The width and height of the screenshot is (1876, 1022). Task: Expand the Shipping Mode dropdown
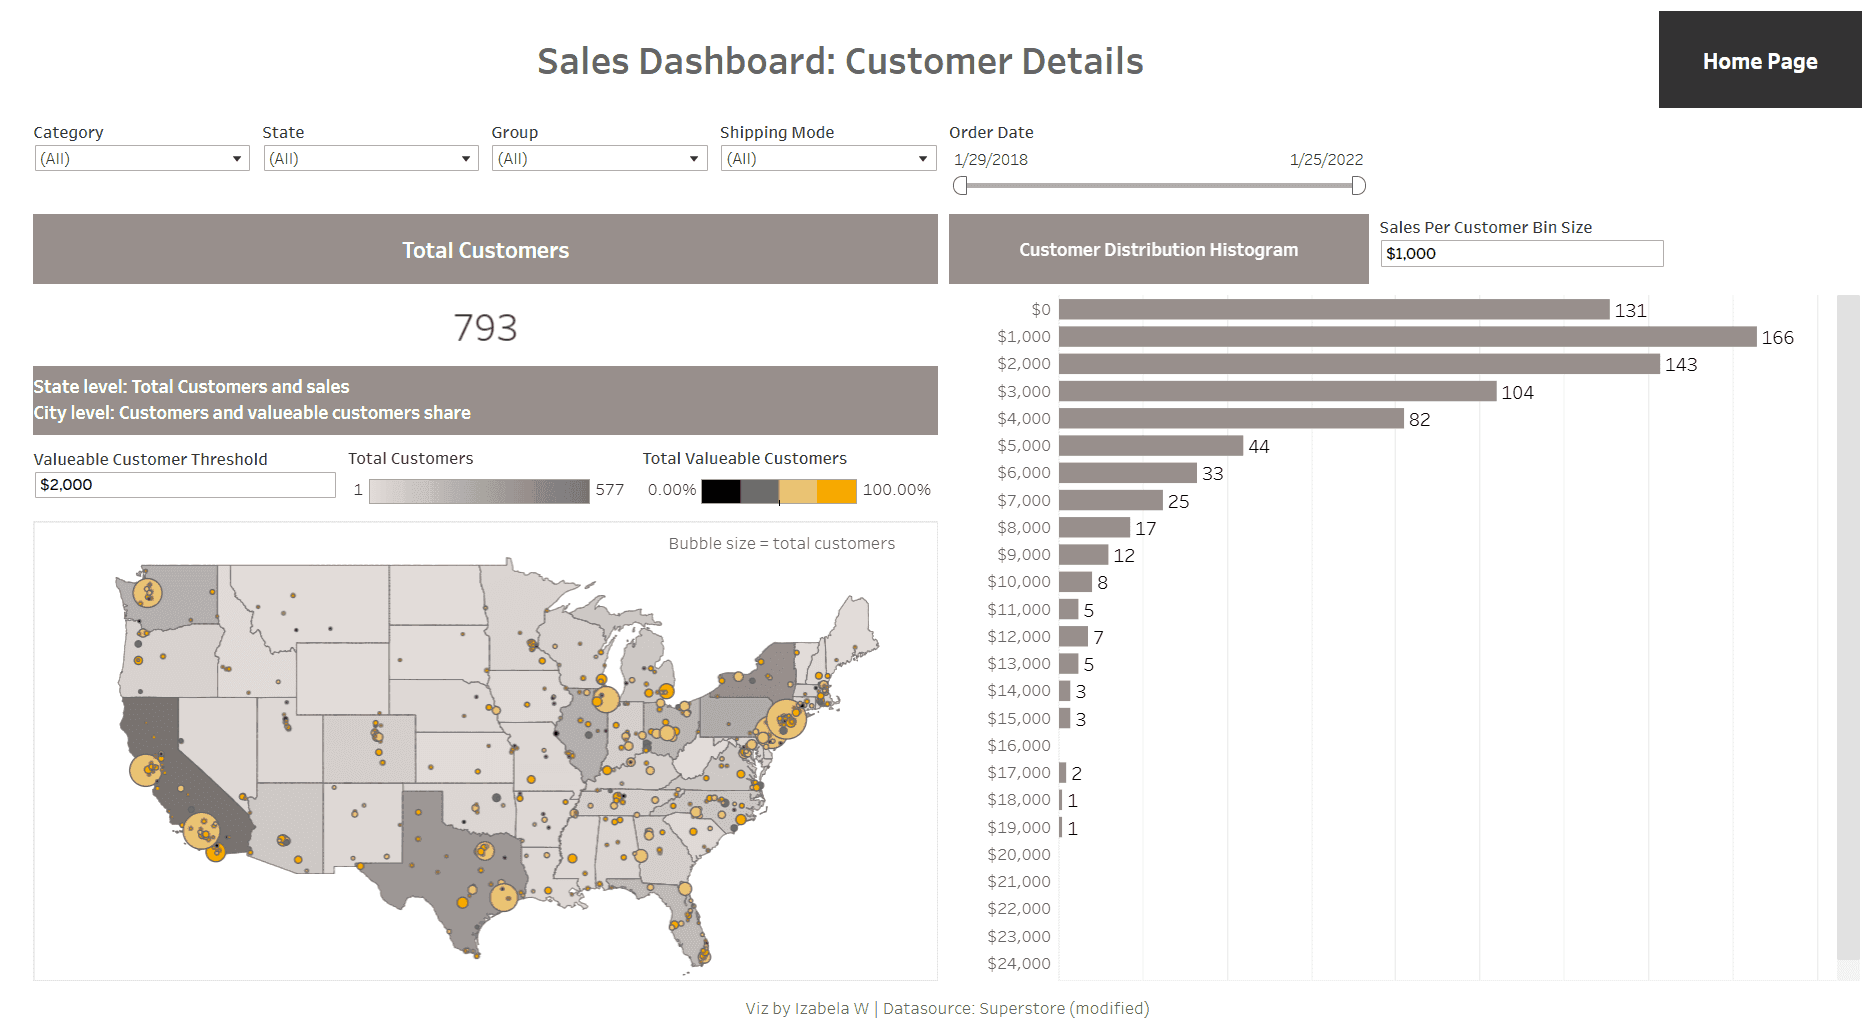[x=828, y=159]
